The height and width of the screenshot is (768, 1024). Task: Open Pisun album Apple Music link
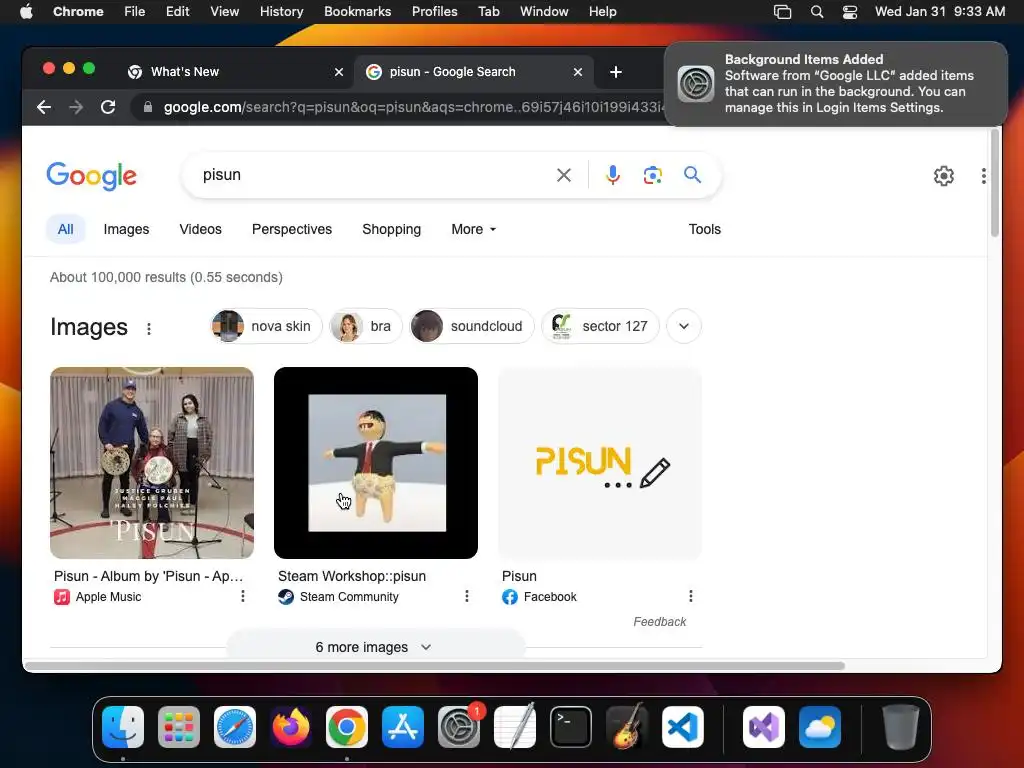pos(148,576)
